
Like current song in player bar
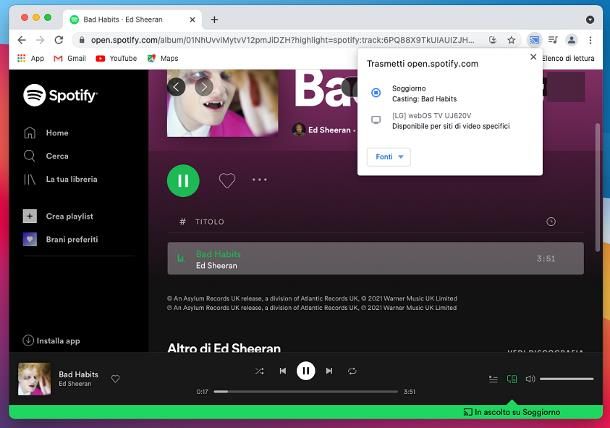[115, 379]
